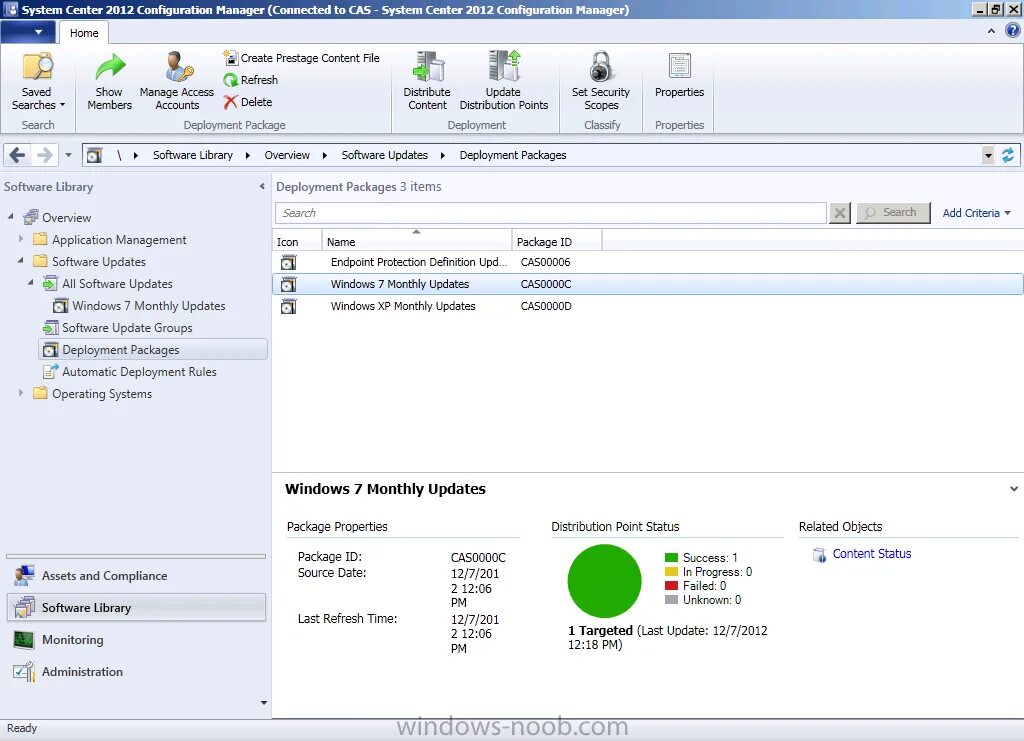Screen dimensions: 1024x741
Task: Switch to the Monitoring workspace
Action: [136, 640]
